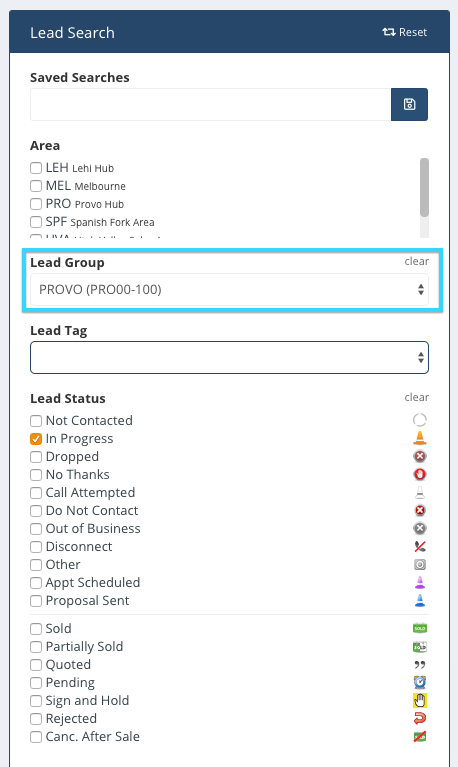The height and width of the screenshot is (767, 458).
Task: Click the Disconnect crossed phone icon
Action: pyautogui.click(x=420, y=546)
